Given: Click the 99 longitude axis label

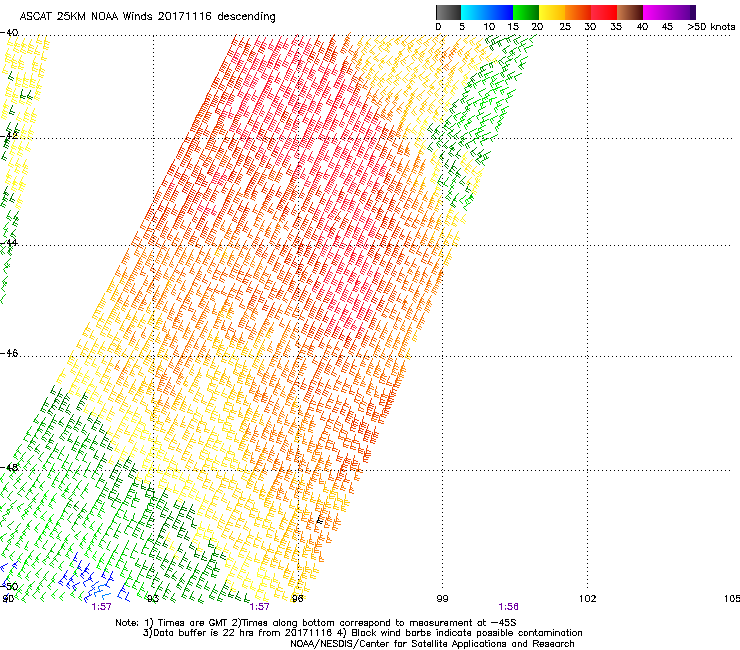Looking at the screenshot, I should (442, 599).
